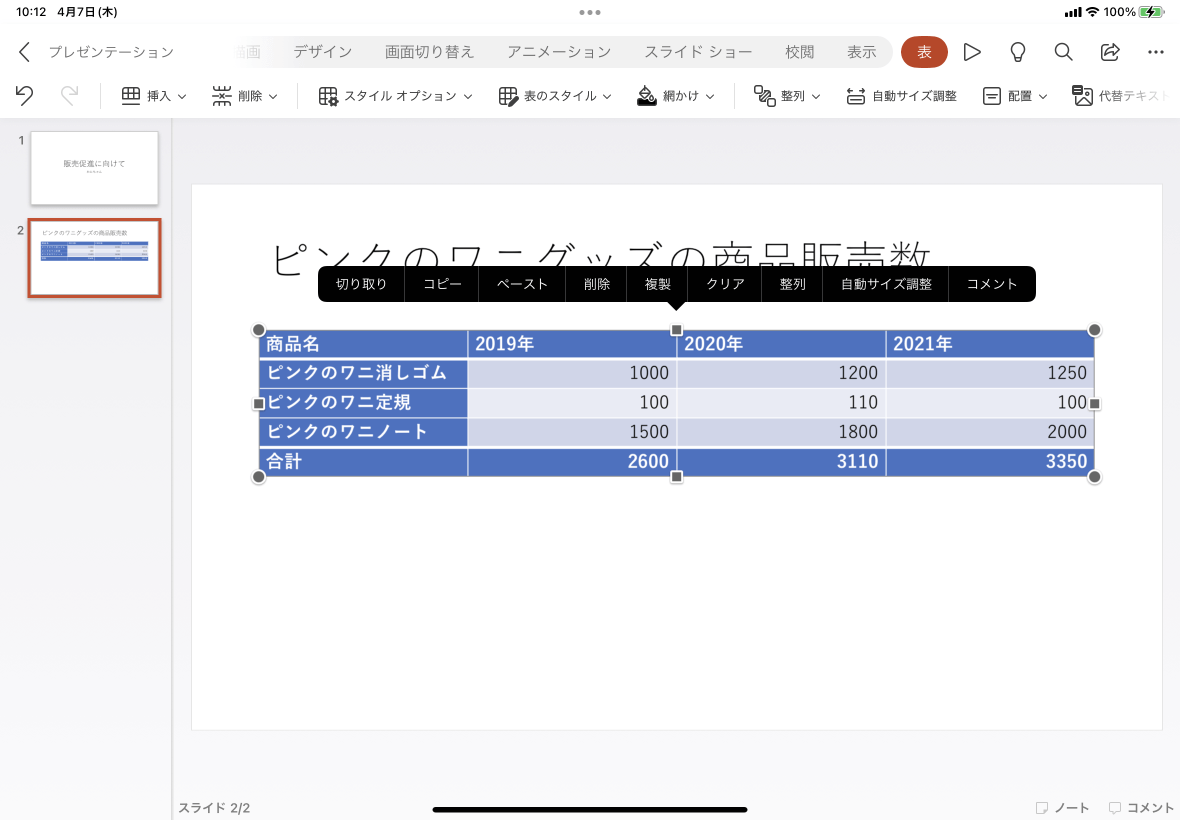
Task: Open the コメント pane at bottom right
Action: coord(1141,807)
